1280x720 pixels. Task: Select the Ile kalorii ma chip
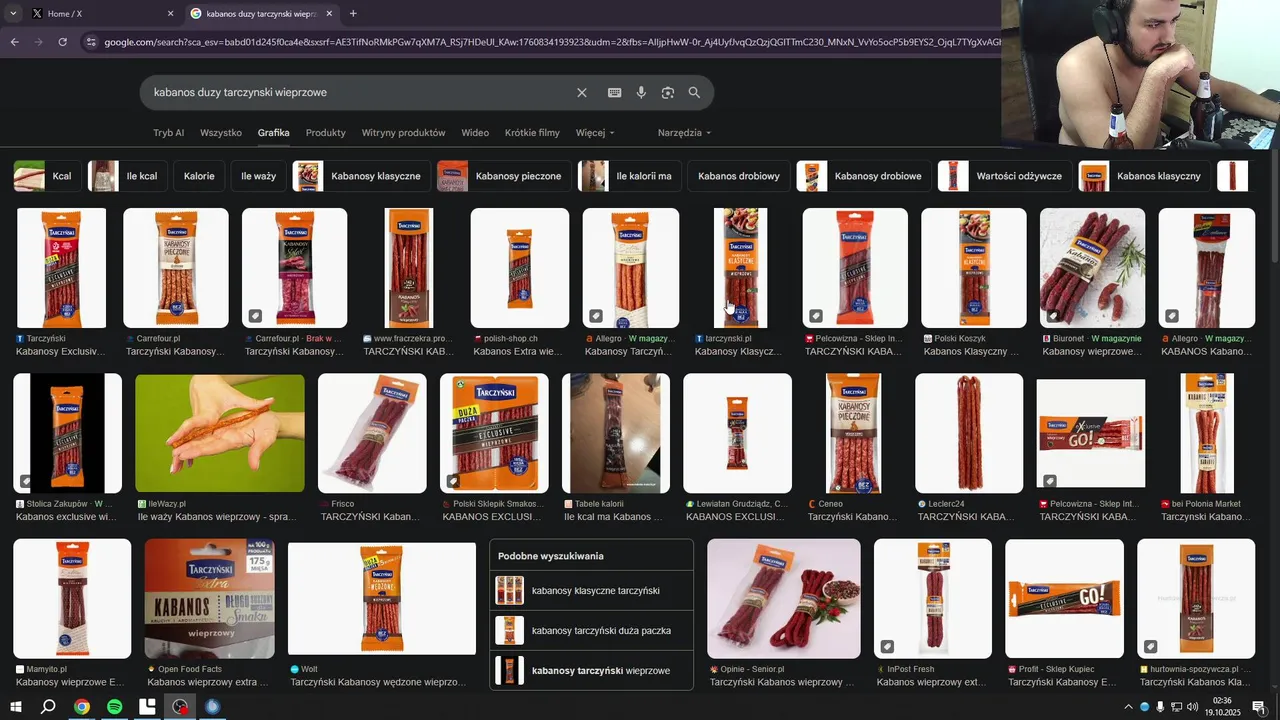pyautogui.click(x=629, y=176)
